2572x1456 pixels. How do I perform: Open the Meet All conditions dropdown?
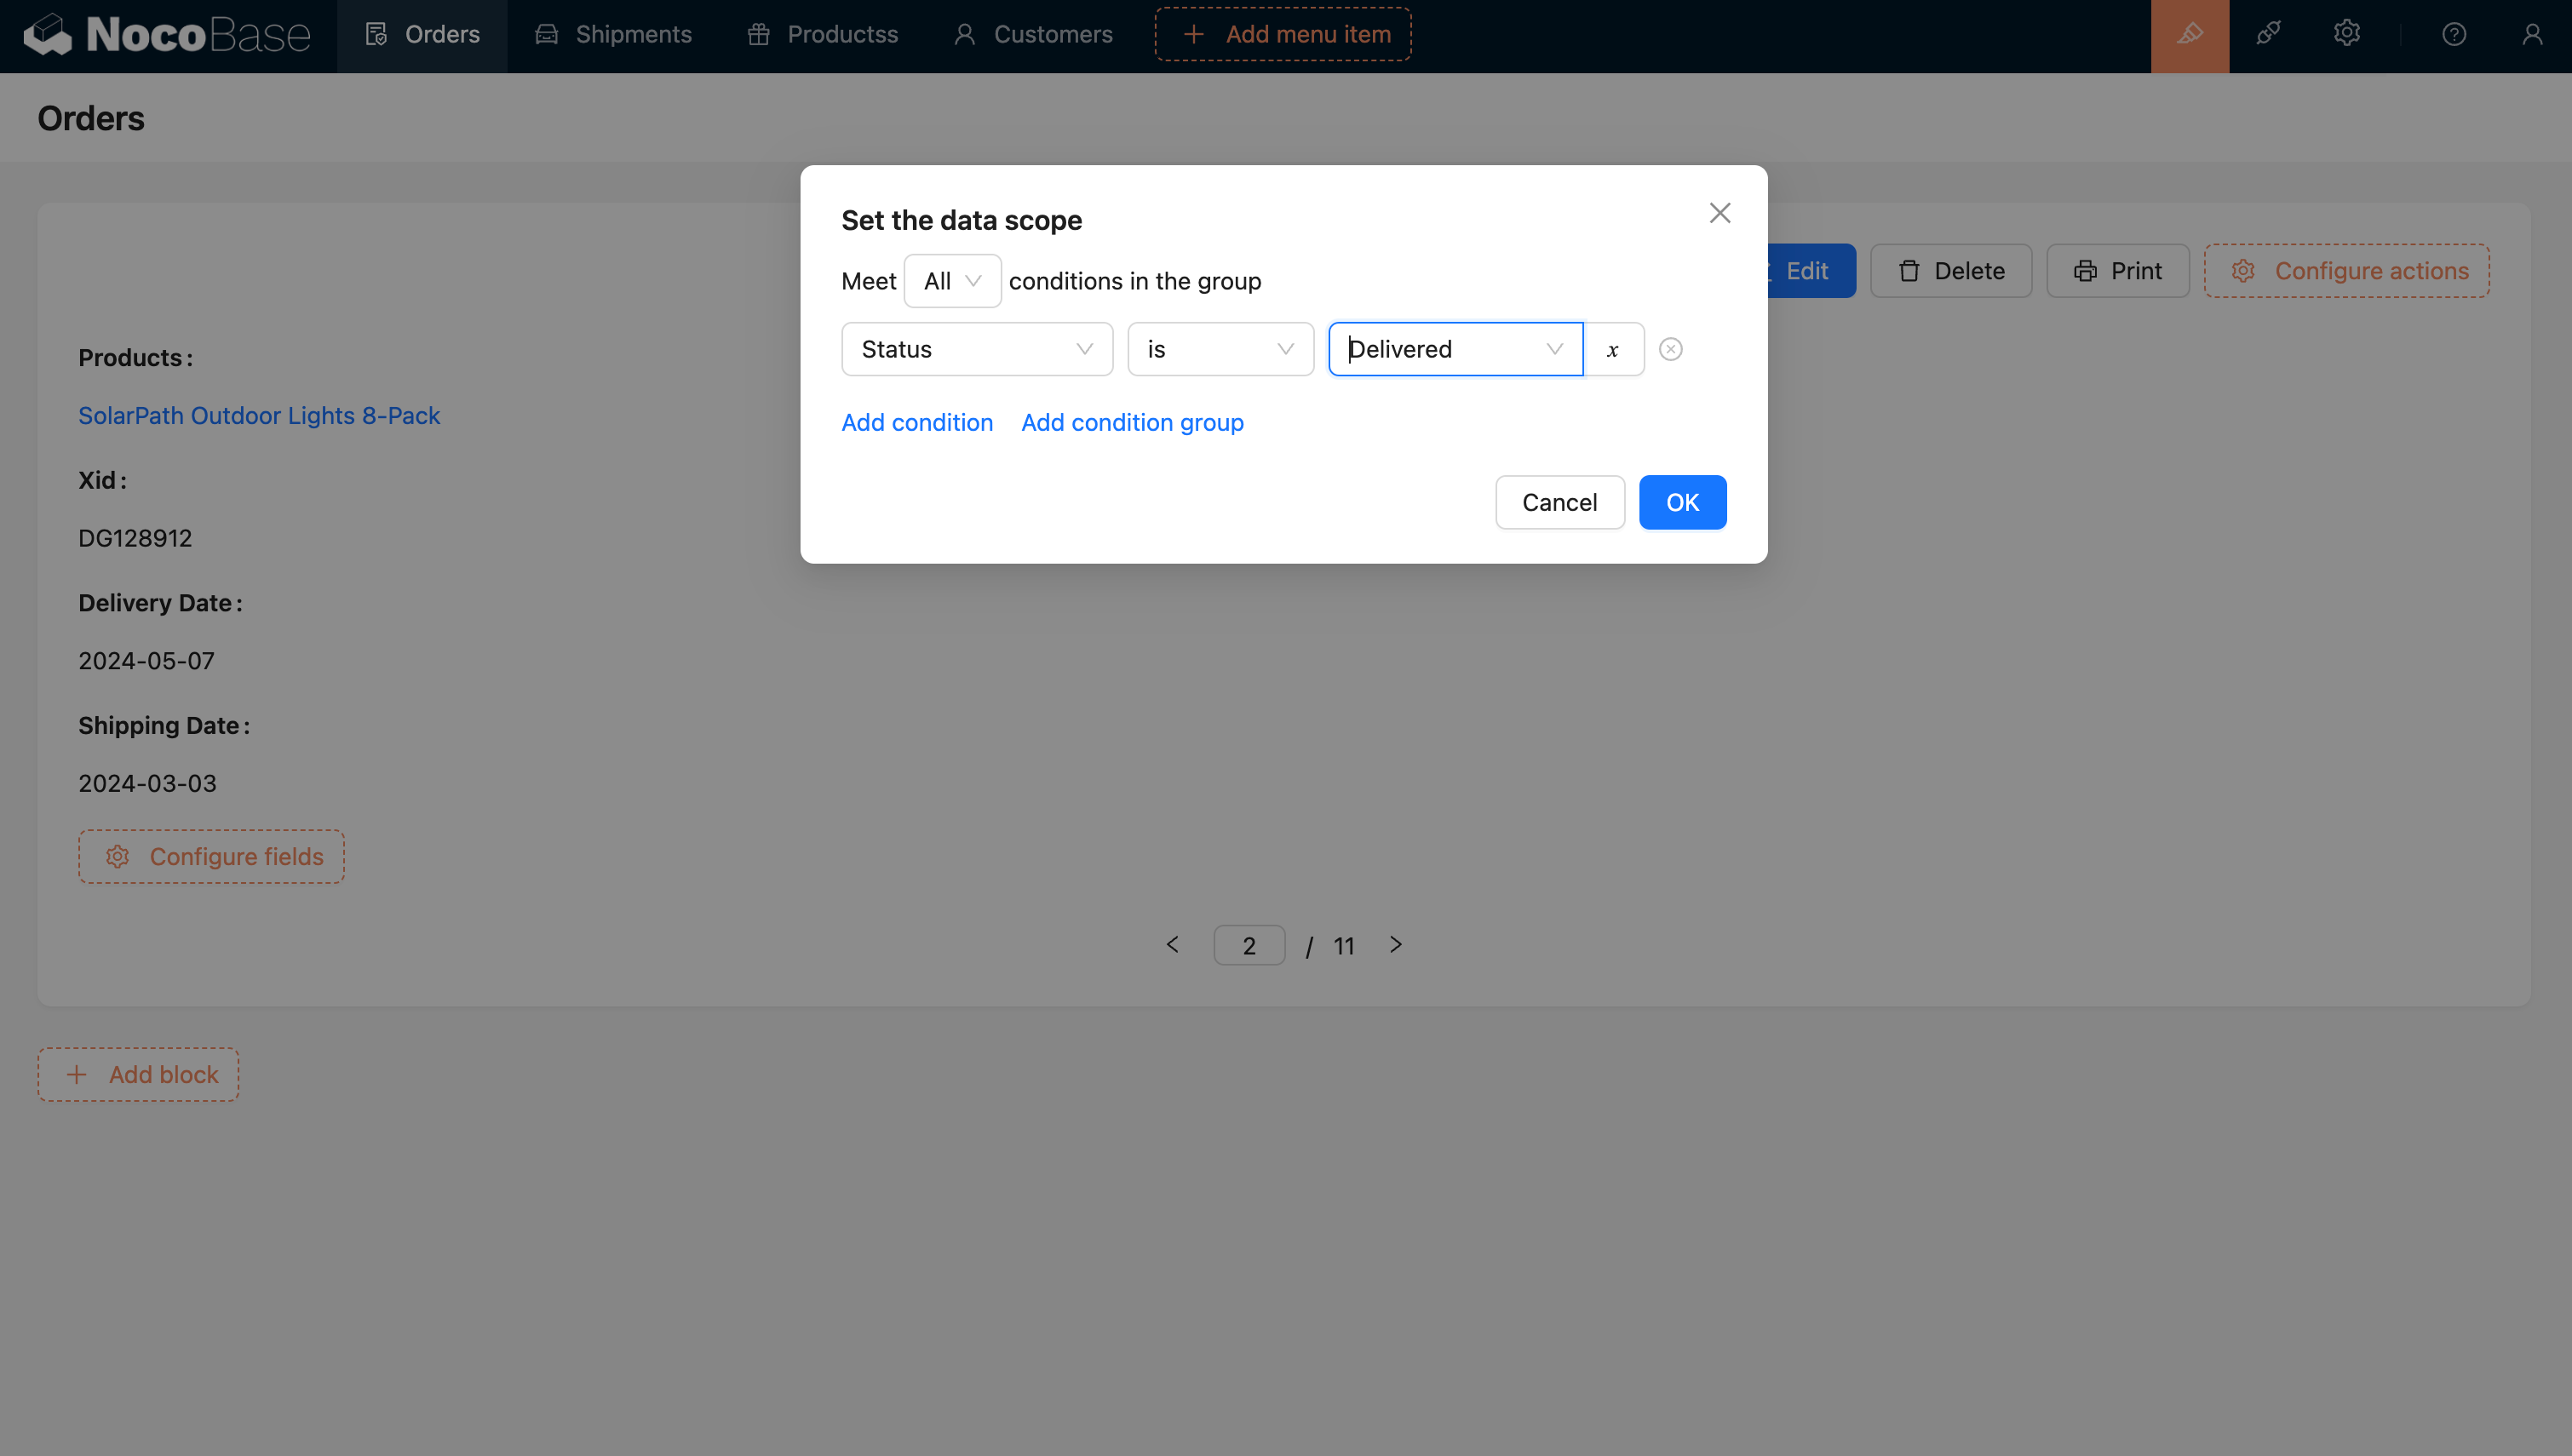click(951, 281)
